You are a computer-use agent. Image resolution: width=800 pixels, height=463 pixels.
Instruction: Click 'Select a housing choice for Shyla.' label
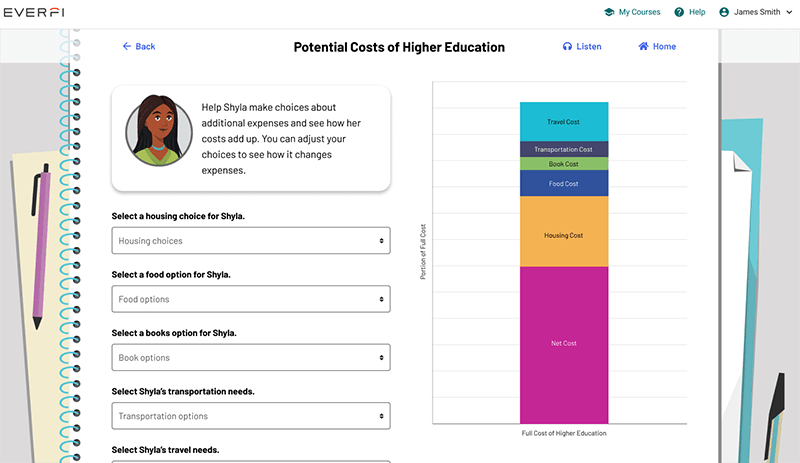178,216
